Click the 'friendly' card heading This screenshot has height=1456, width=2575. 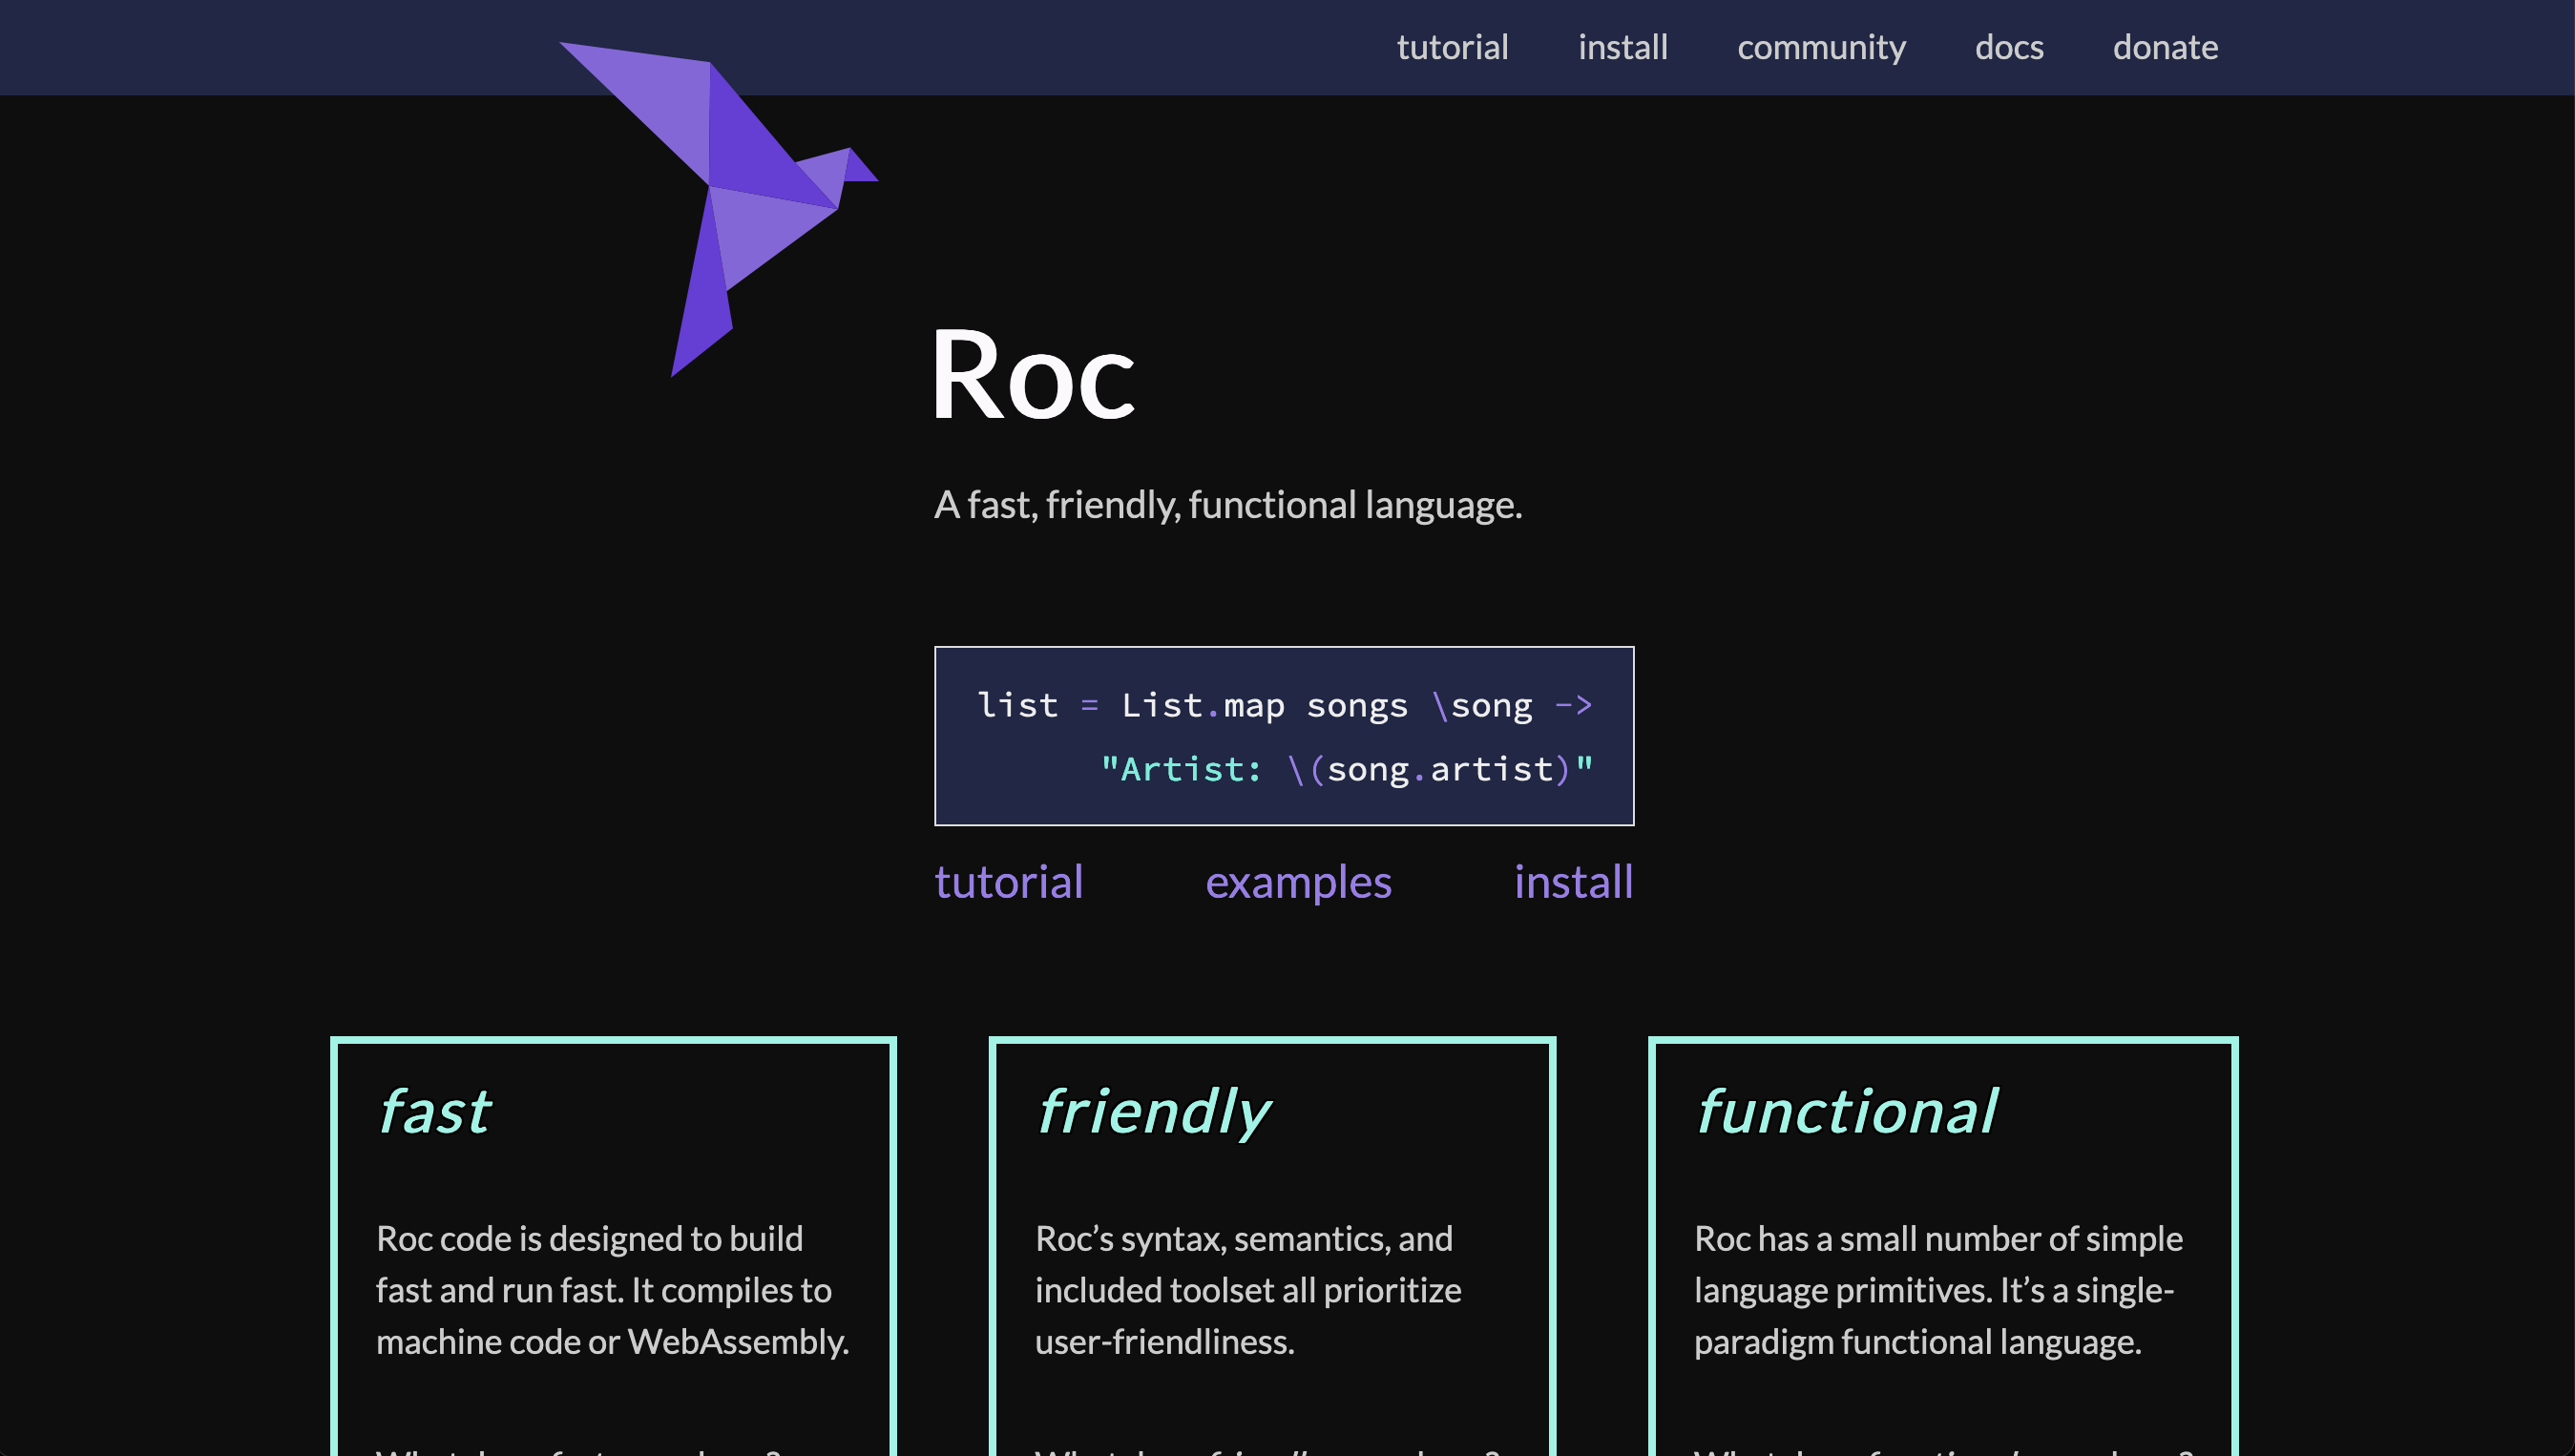[x=1153, y=1113]
